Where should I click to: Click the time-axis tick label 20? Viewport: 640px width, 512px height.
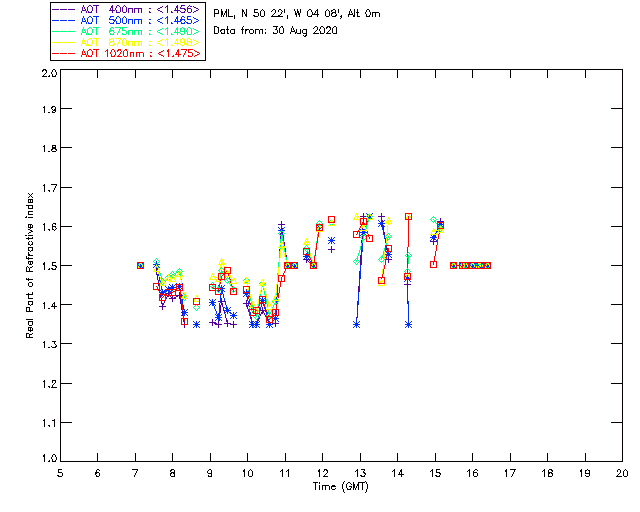pos(622,473)
